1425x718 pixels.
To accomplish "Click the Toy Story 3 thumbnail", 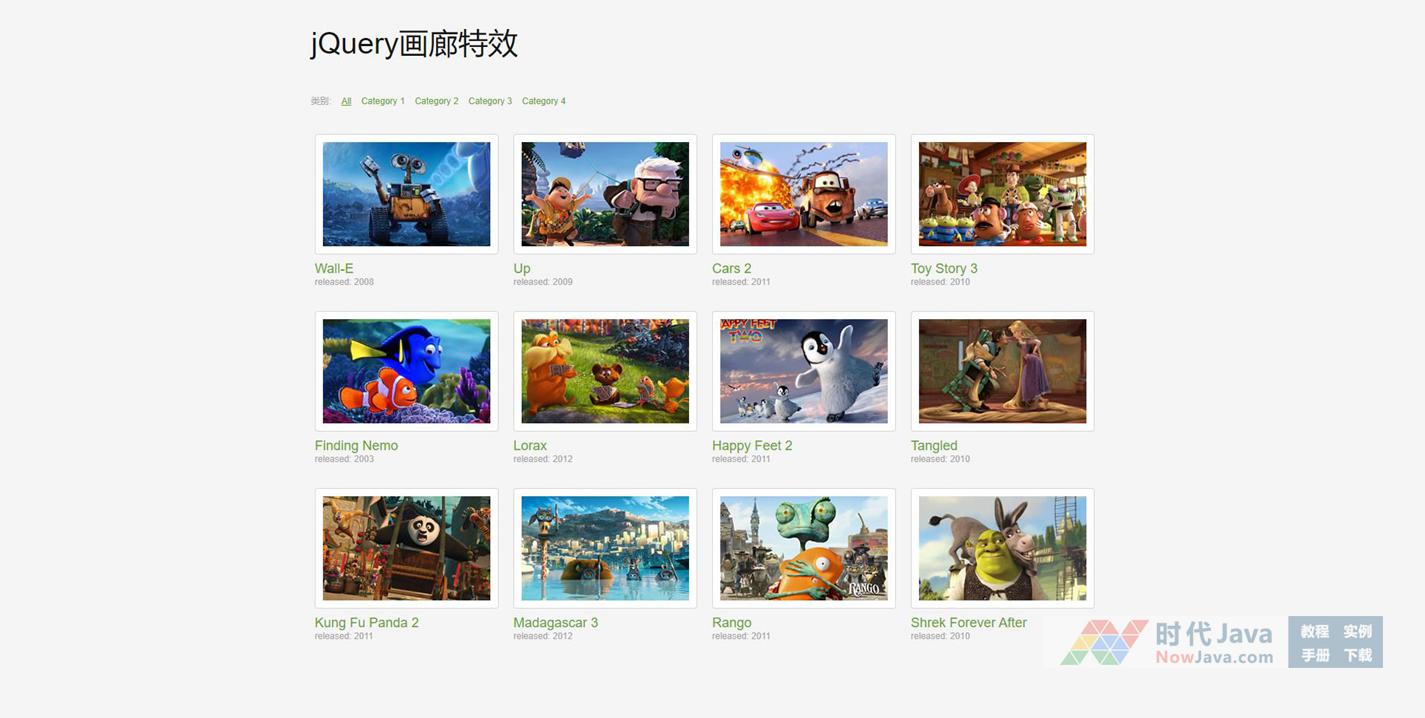I will (1002, 194).
